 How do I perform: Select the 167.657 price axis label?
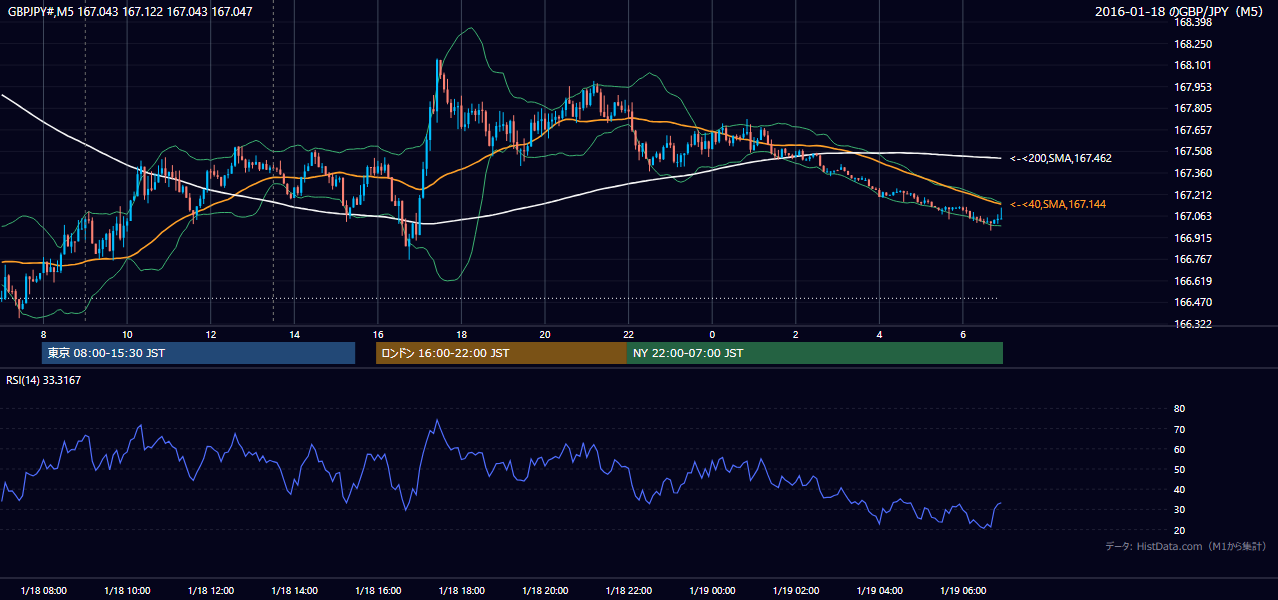click(x=1193, y=130)
